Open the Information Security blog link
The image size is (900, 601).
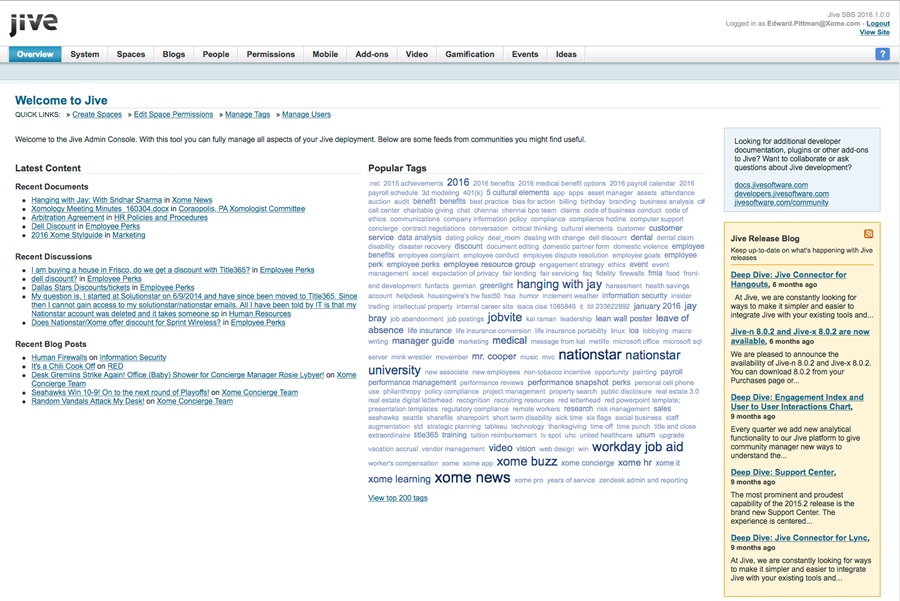[x=133, y=357]
